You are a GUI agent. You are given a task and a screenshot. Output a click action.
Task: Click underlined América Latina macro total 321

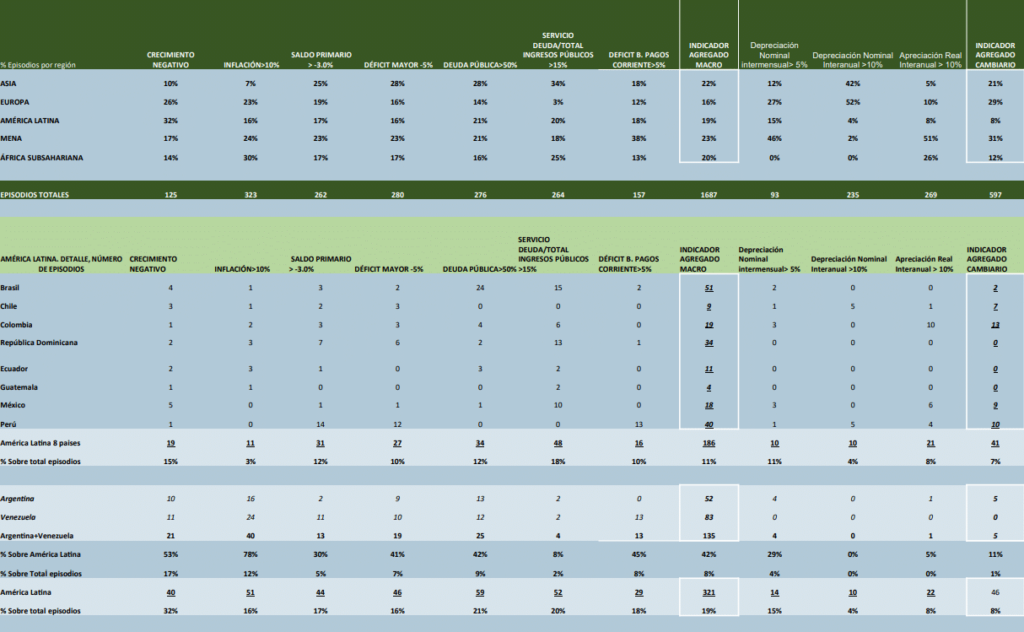[709, 592]
